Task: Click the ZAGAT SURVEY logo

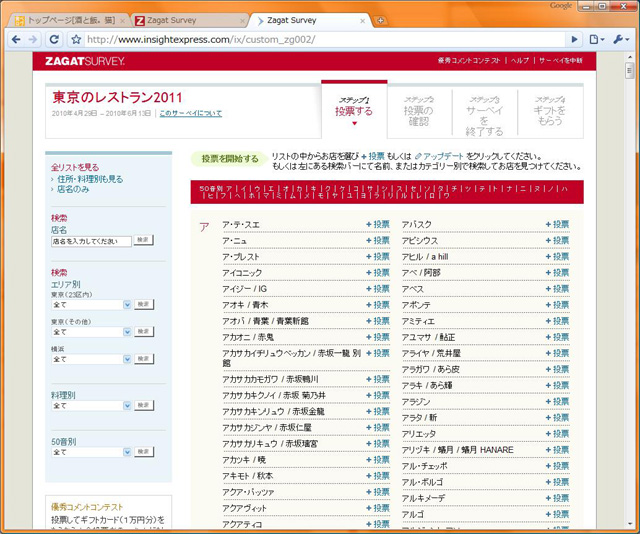Action: (85, 61)
